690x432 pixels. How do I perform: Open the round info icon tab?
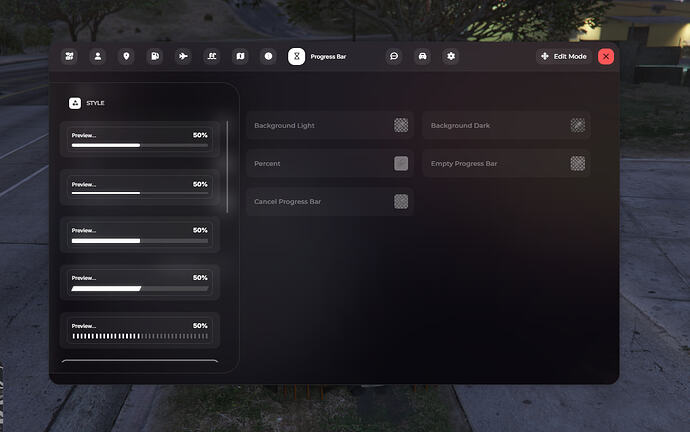click(268, 56)
